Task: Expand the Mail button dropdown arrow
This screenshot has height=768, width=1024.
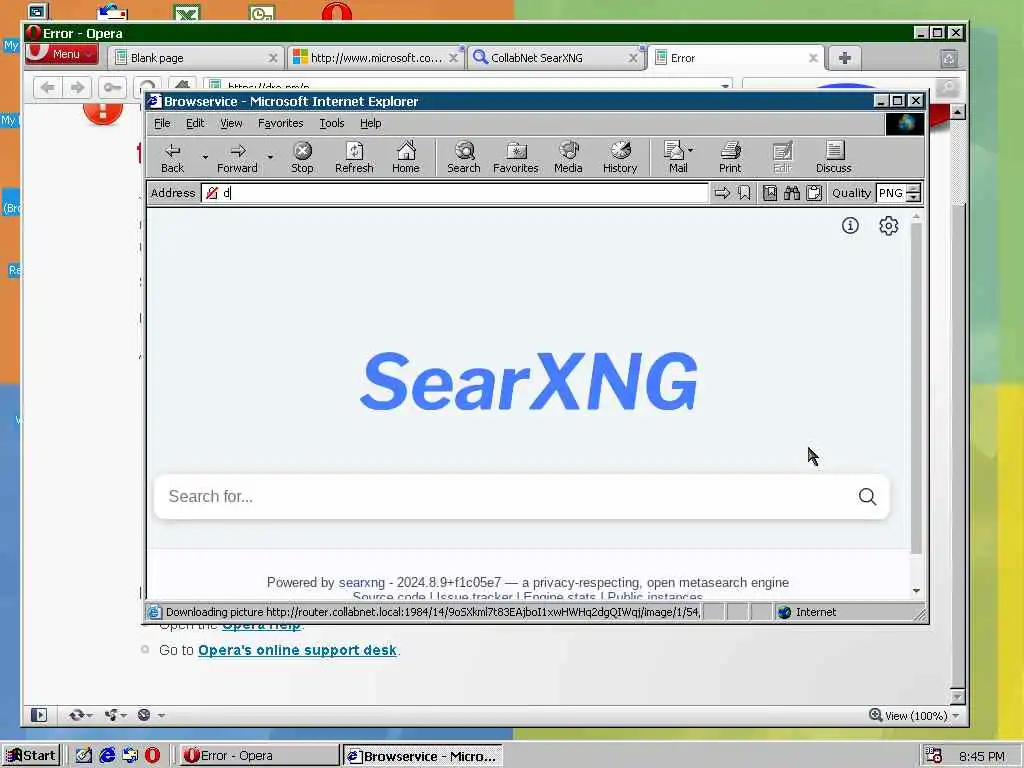Action: click(x=690, y=150)
